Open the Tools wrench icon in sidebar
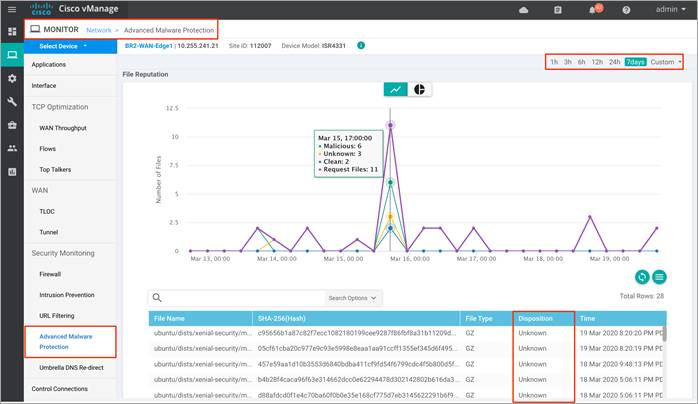This screenshot has height=404, width=698. click(x=12, y=102)
